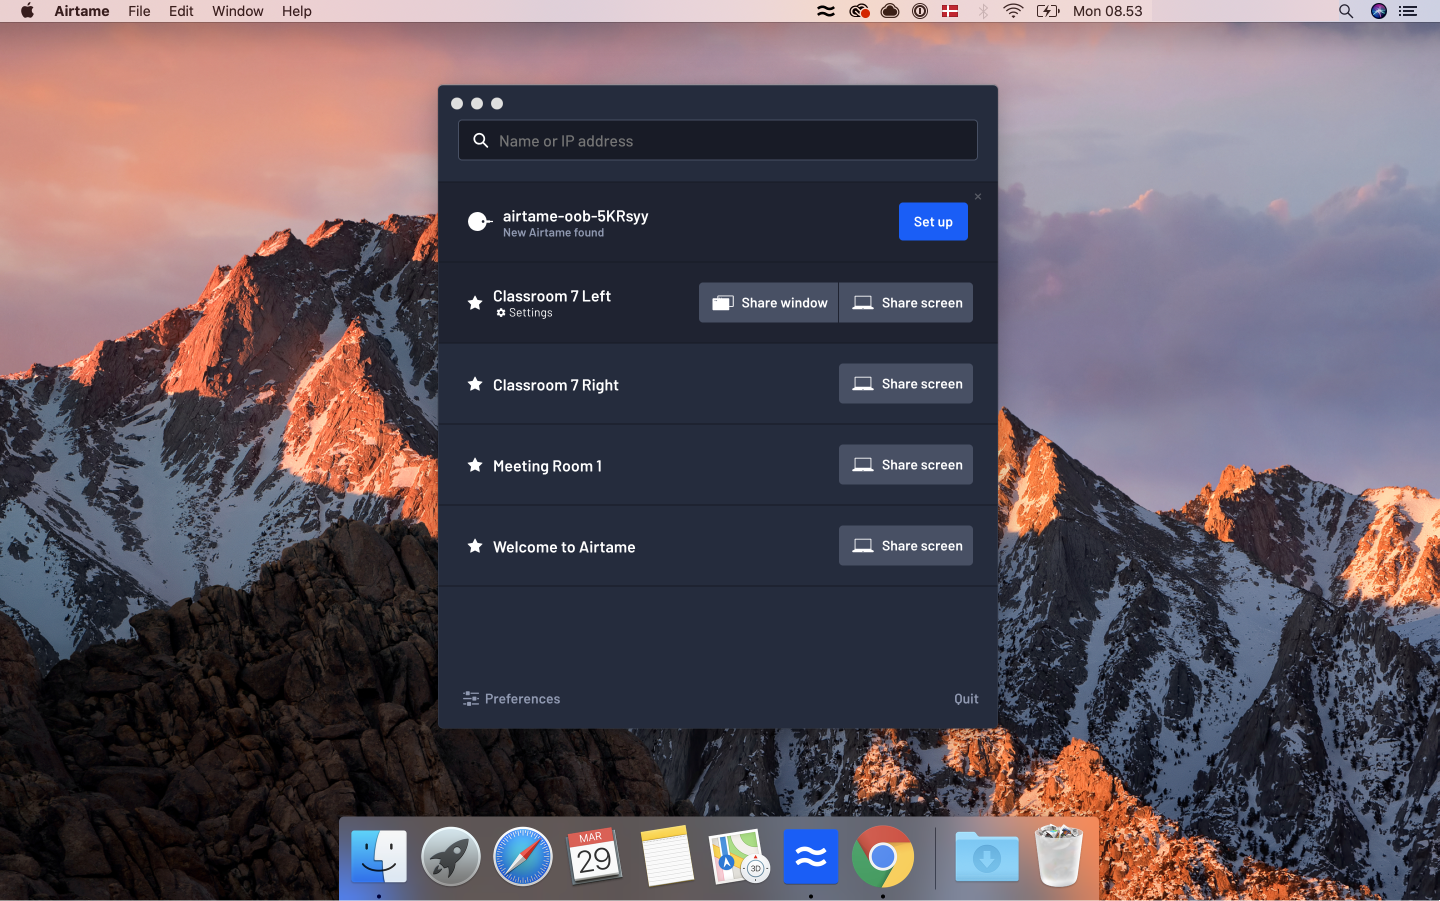
Task: Select the Welcome to Airtame device name
Action: pyautogui.click(x=564, y=547)
